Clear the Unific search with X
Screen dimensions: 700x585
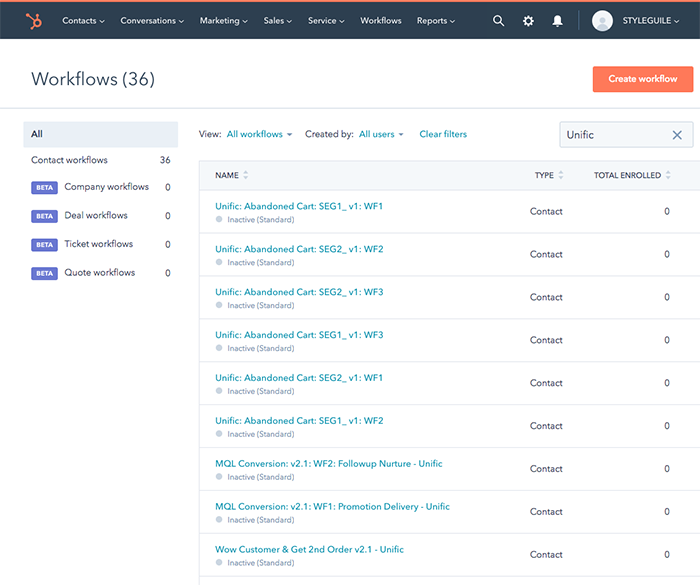(677, 135)
